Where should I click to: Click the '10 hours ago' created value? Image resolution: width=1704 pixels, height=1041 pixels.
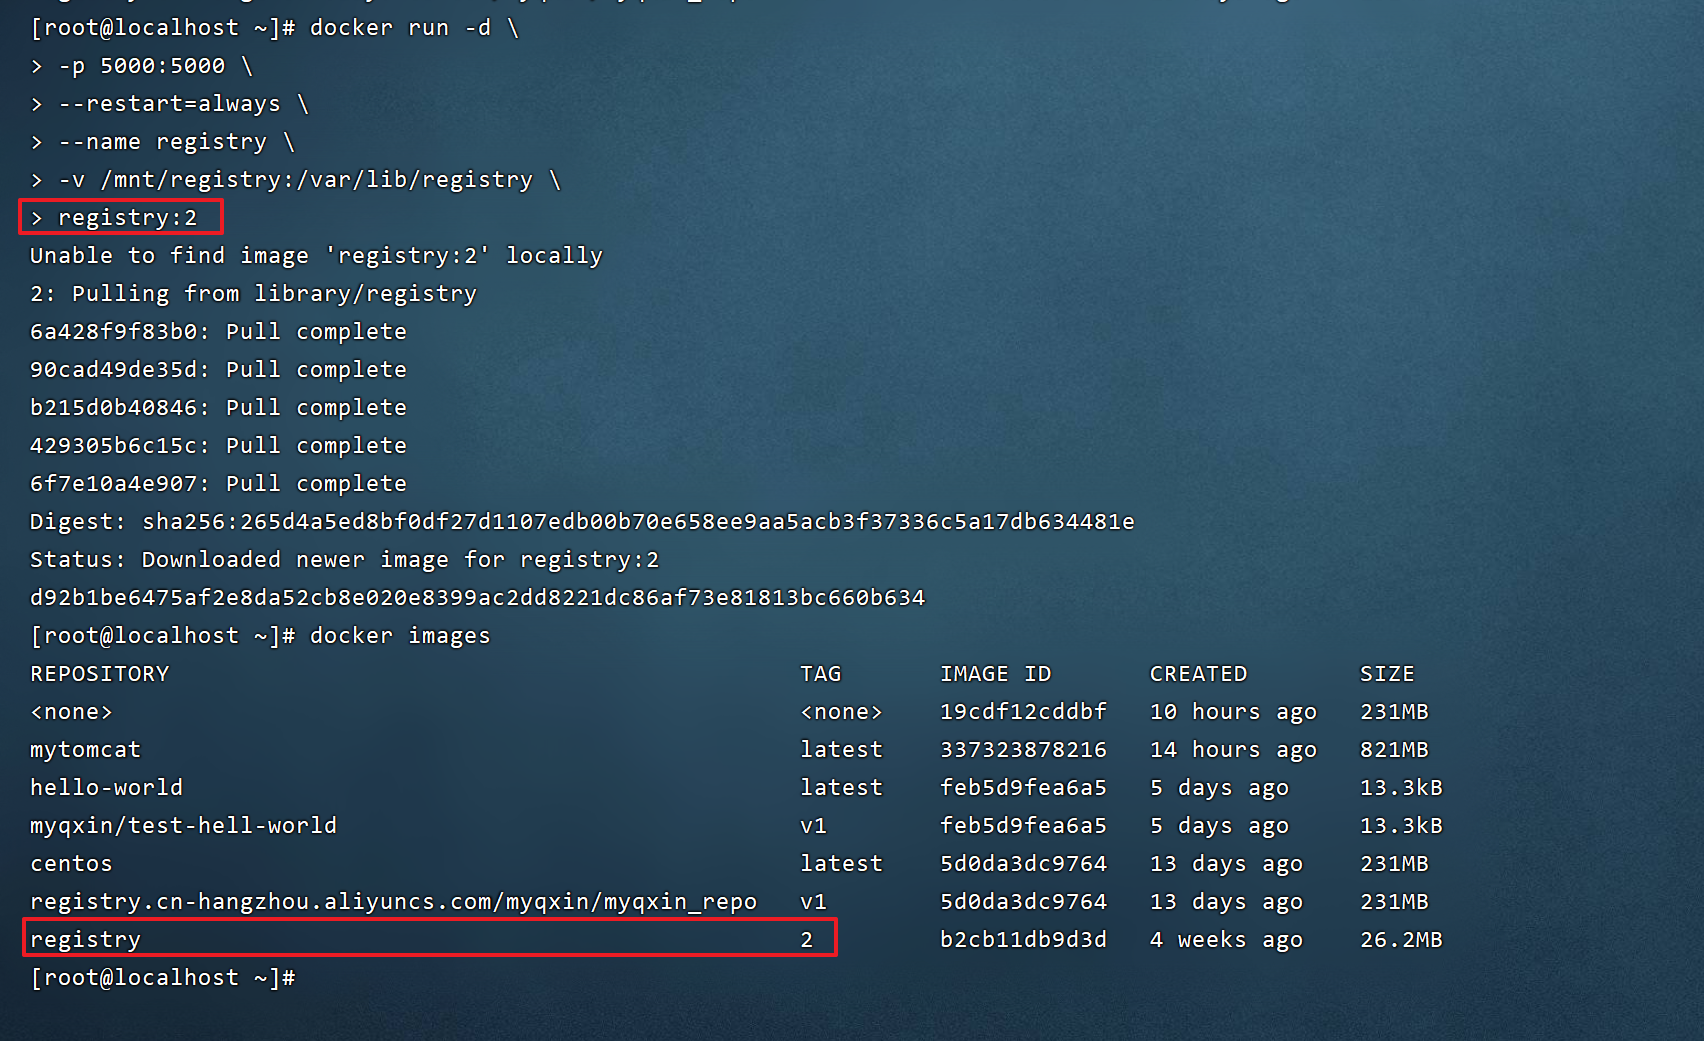tap(1234, 712)
